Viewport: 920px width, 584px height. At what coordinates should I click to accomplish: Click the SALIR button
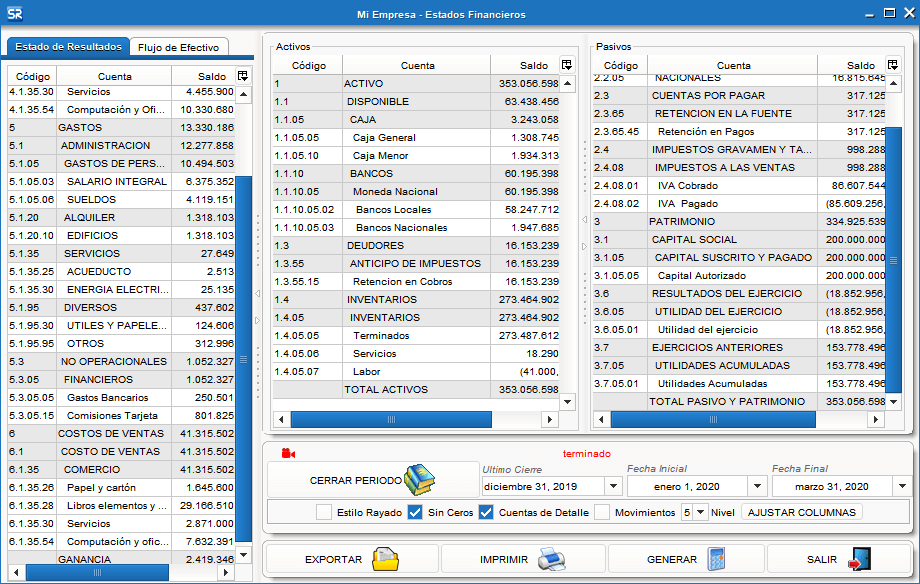(x=839, y=559)
